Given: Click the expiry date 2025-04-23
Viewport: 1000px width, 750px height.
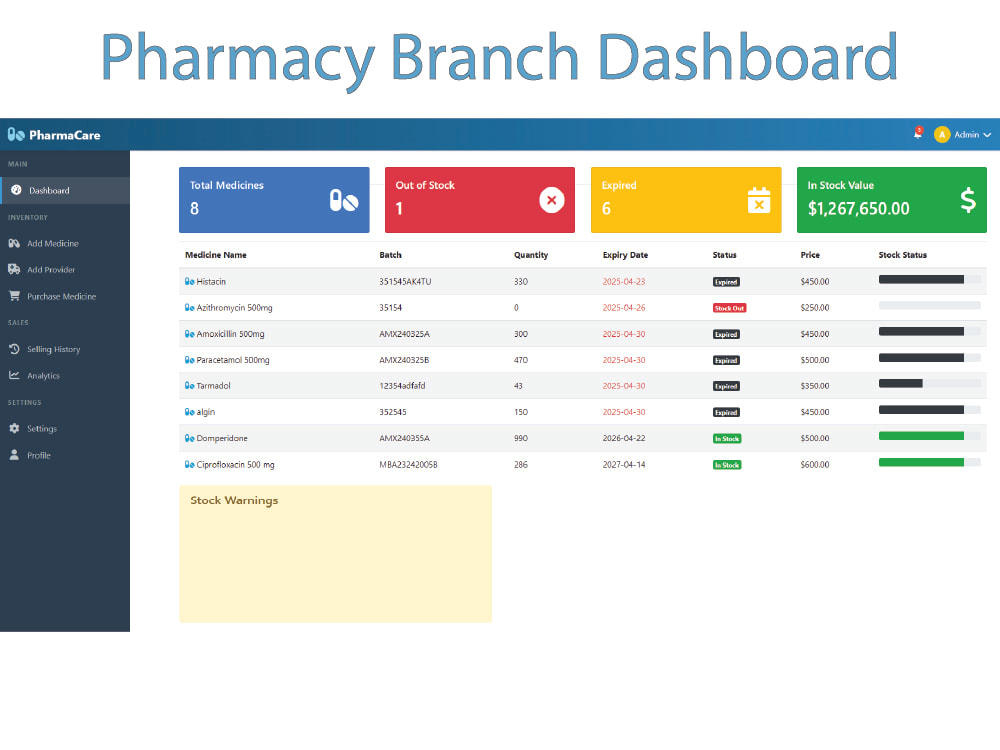Looking at the screenshot, I should (x=624, y=281).
